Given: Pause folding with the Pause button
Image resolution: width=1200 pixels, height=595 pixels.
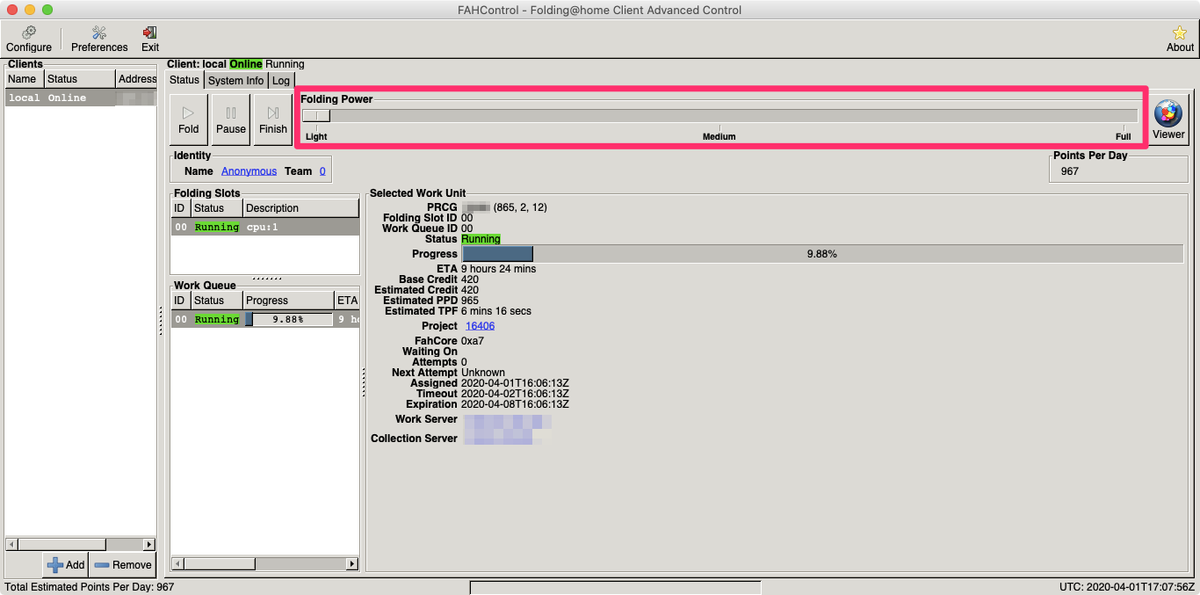Looking at the screenshot, I should [231, 120].
